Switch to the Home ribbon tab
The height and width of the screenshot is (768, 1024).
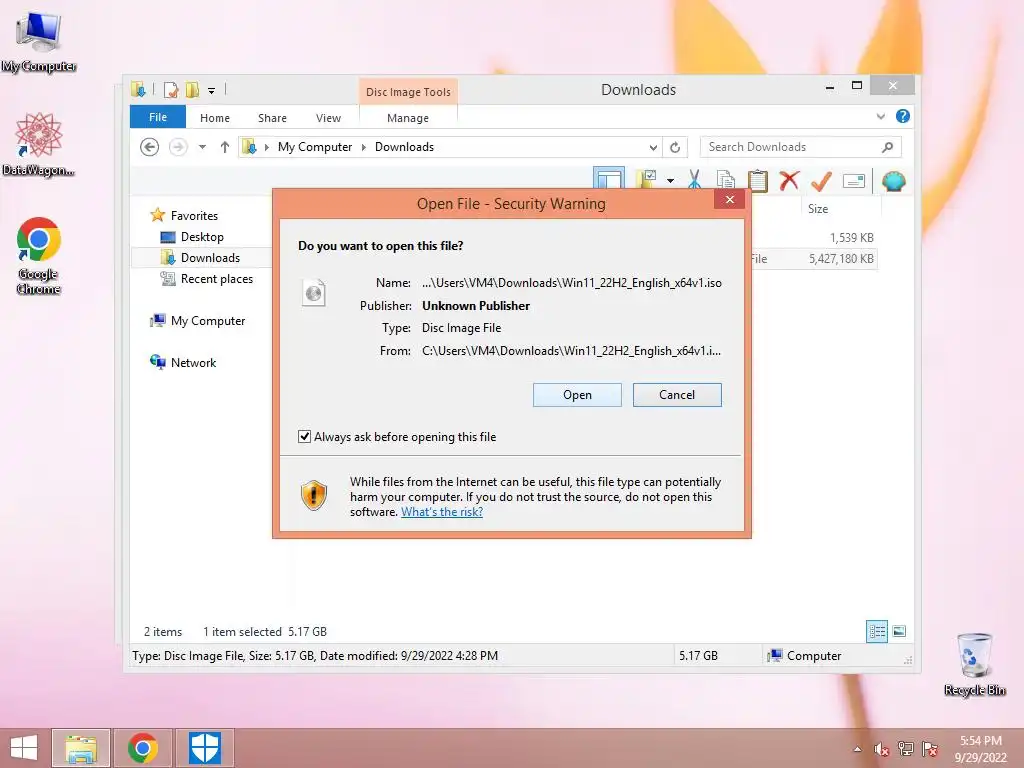click(215, 118)
